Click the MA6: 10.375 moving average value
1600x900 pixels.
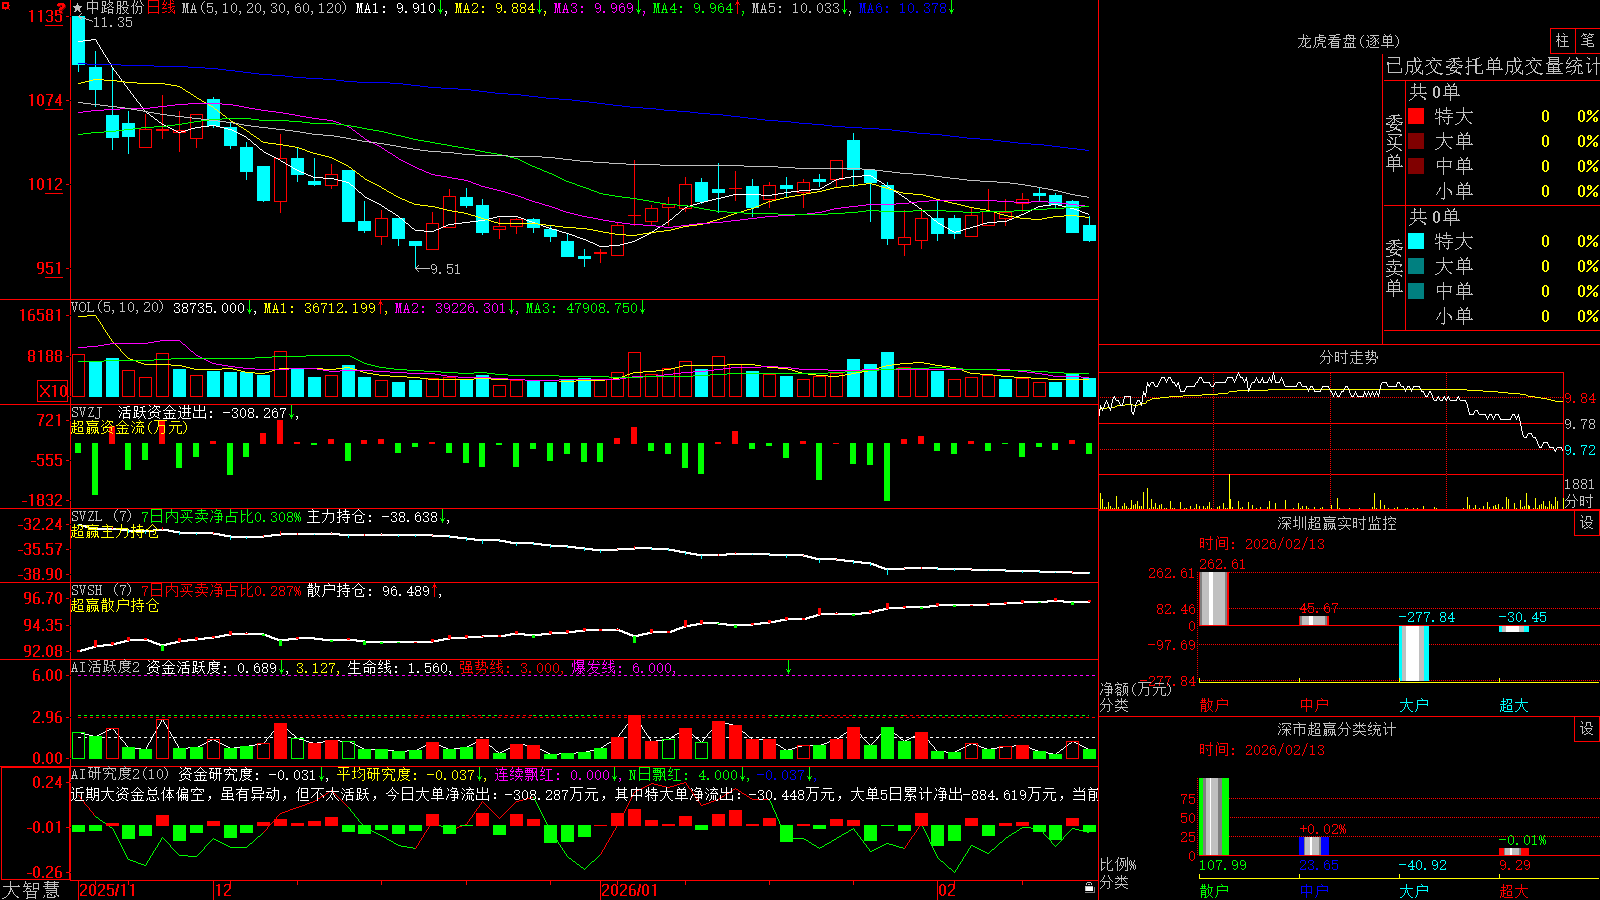(x=905, y=8)
